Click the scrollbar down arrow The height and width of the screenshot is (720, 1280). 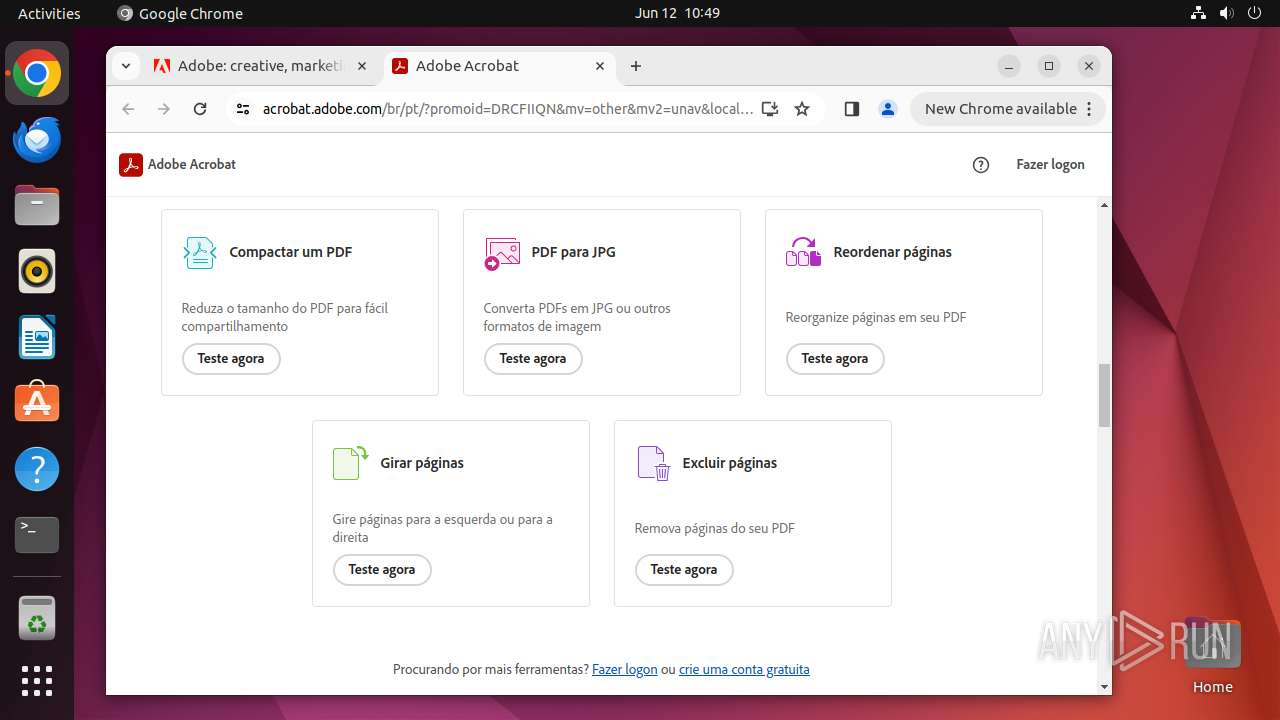pyautogui.click(x=1104, y=687)
